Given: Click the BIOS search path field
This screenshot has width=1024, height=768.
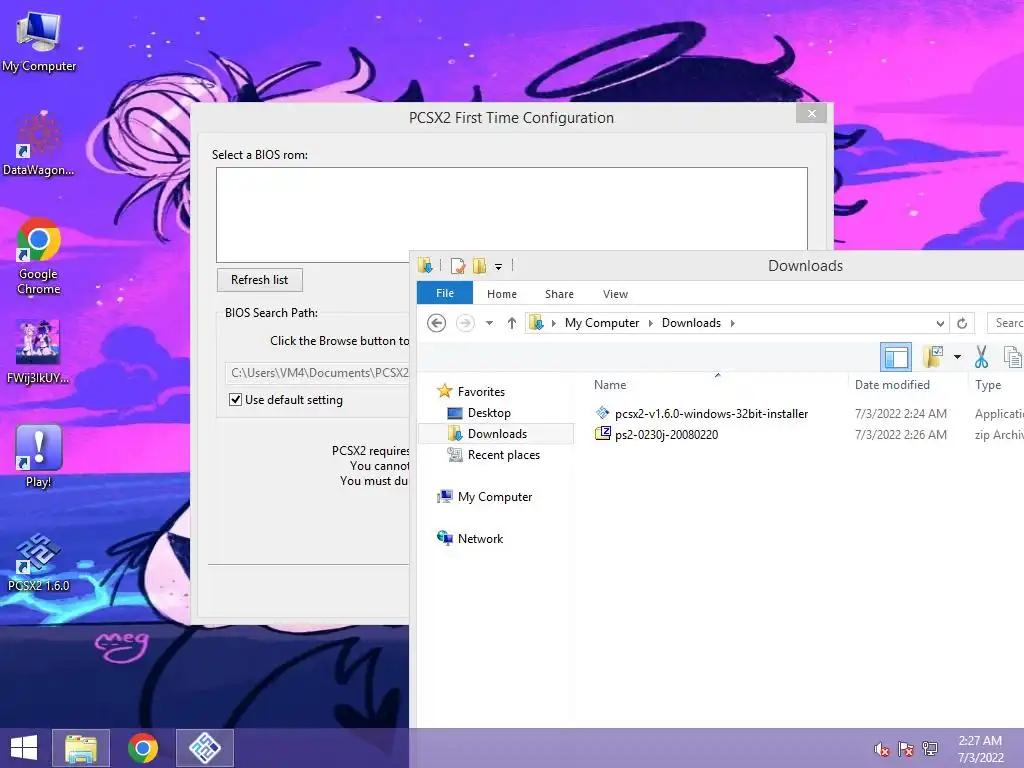Looking at the screenshot, I should point(317,373).
